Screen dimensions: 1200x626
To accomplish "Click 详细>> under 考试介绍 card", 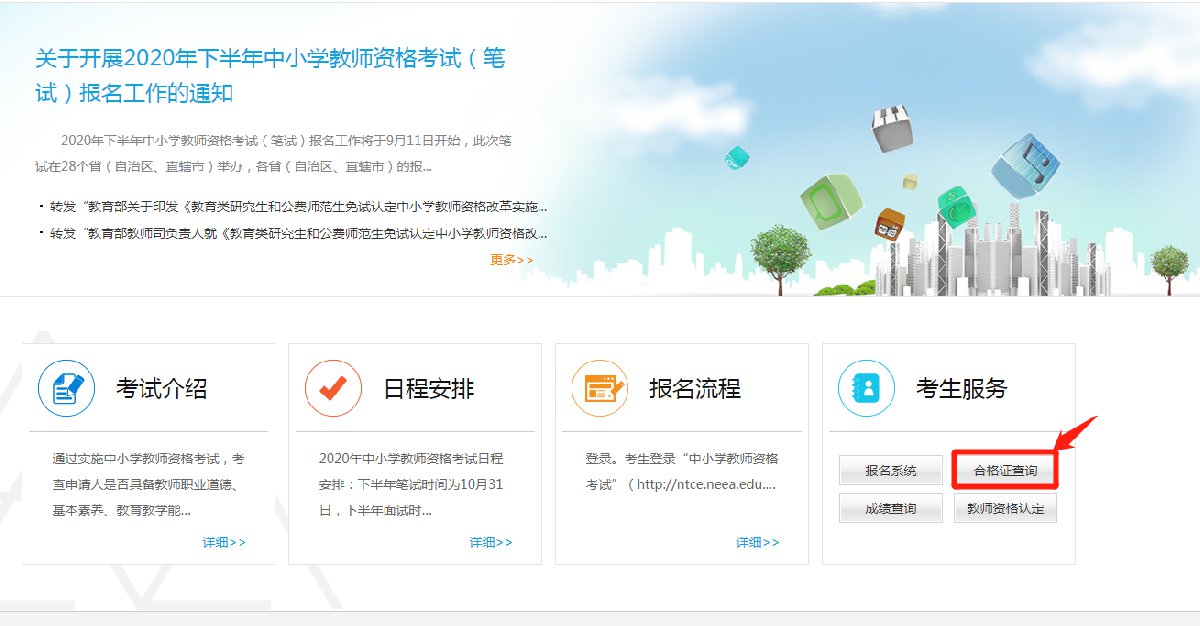I will [224, 542].
